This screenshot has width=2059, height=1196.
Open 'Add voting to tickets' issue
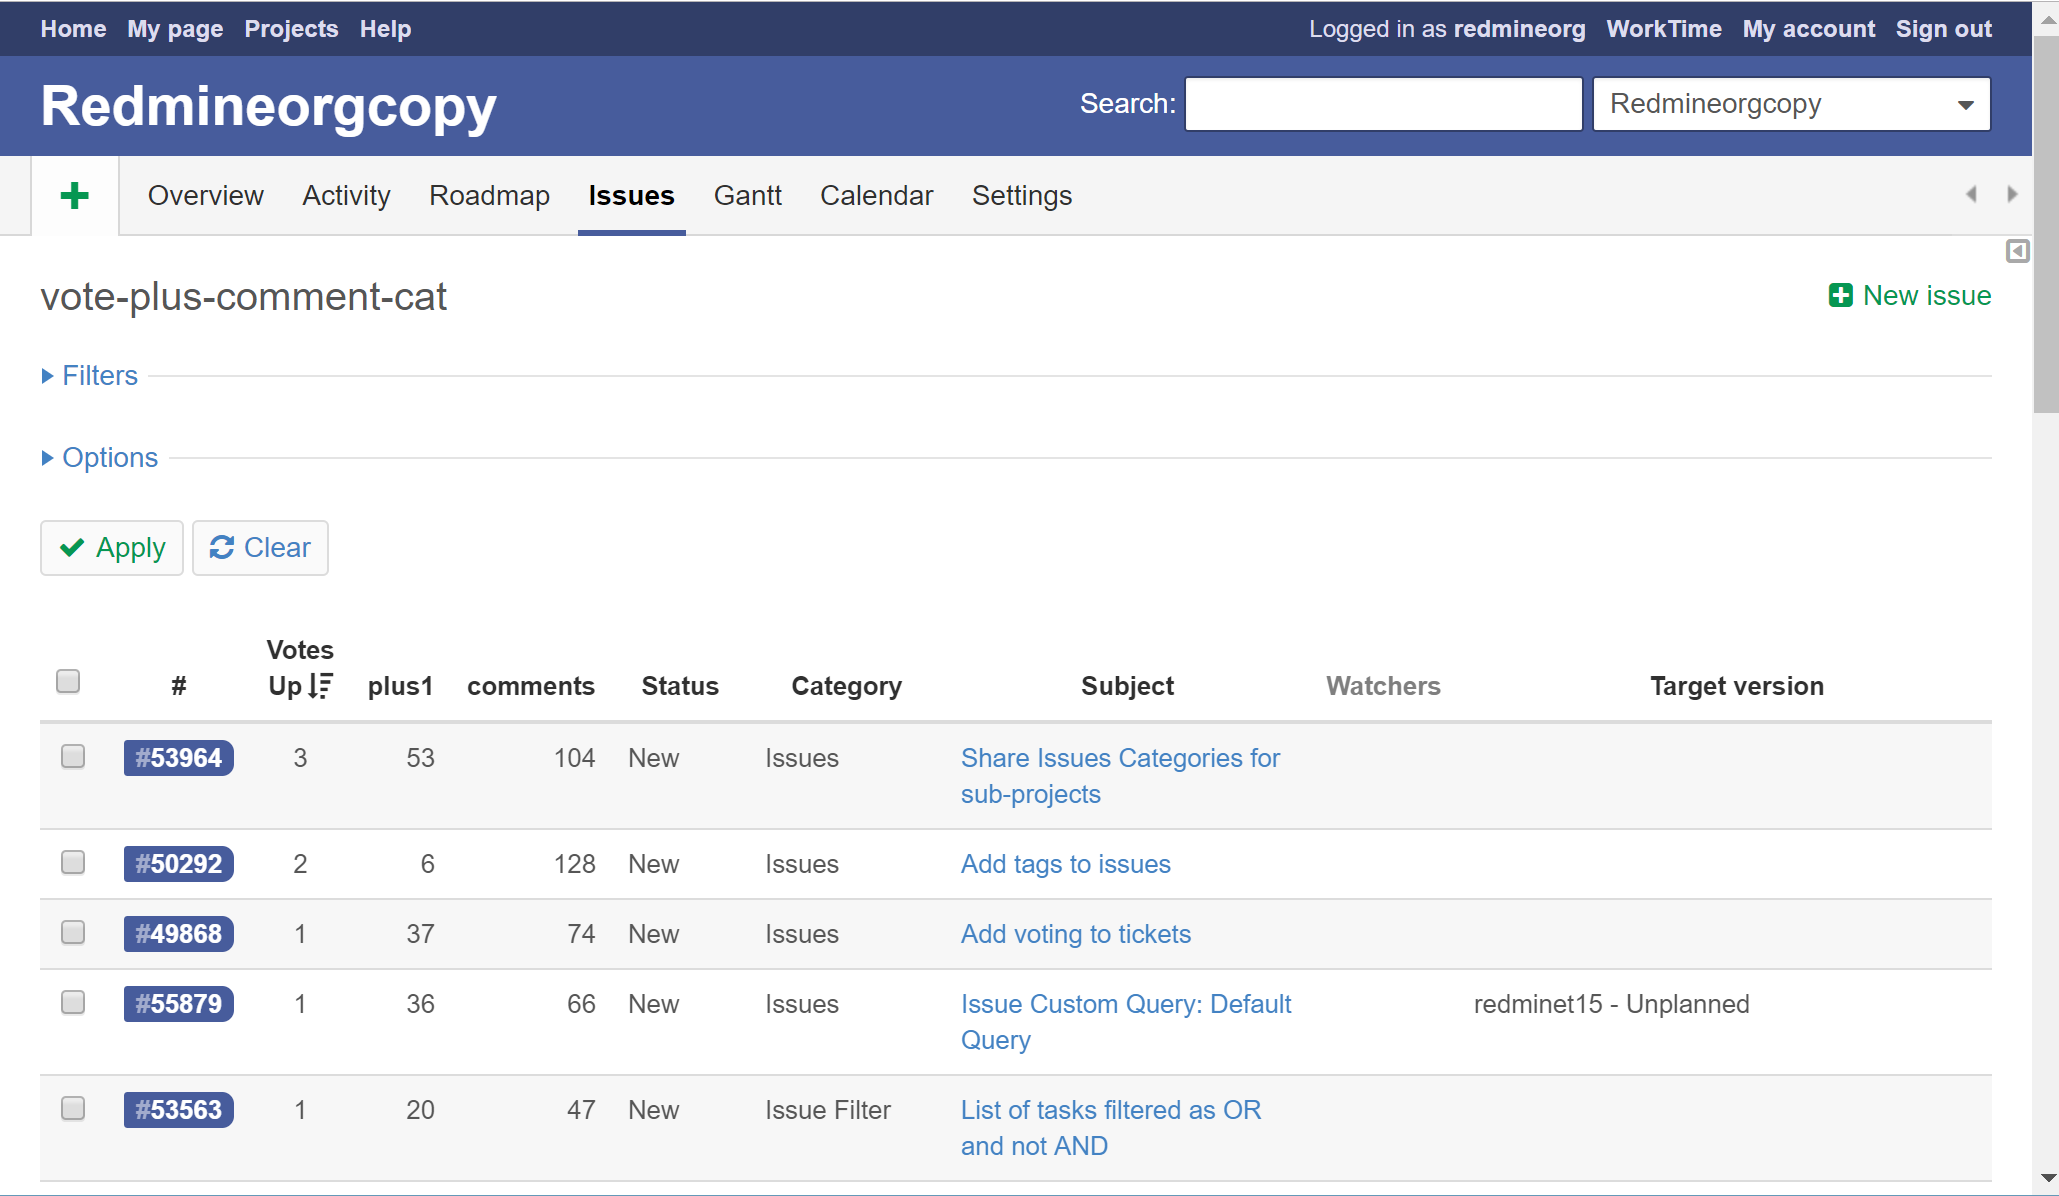(x=1076, y=934)
